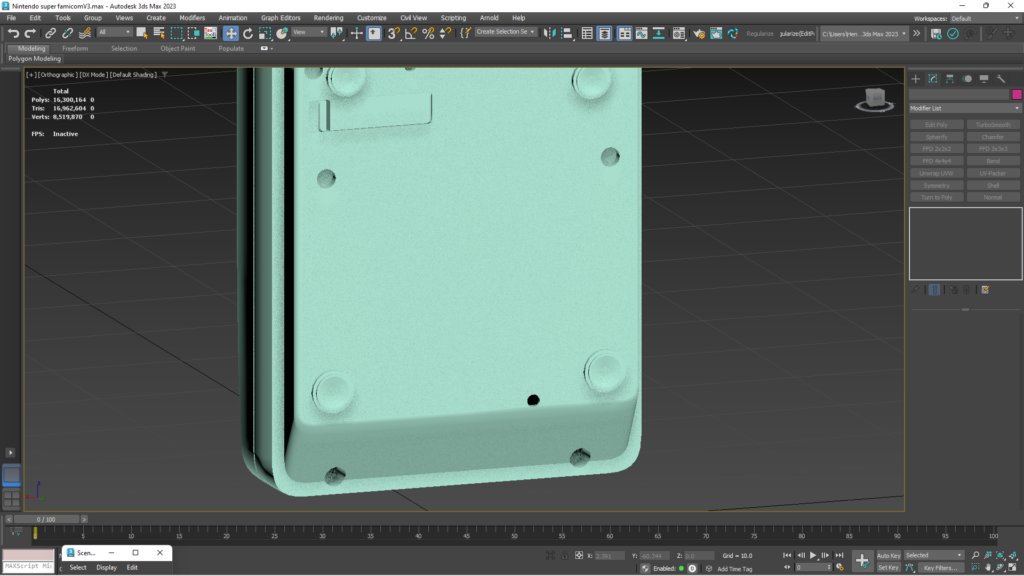Disable the Enabled checkbox near the time controls
The image size is (1024, 576).
click(x=681, y=568)
